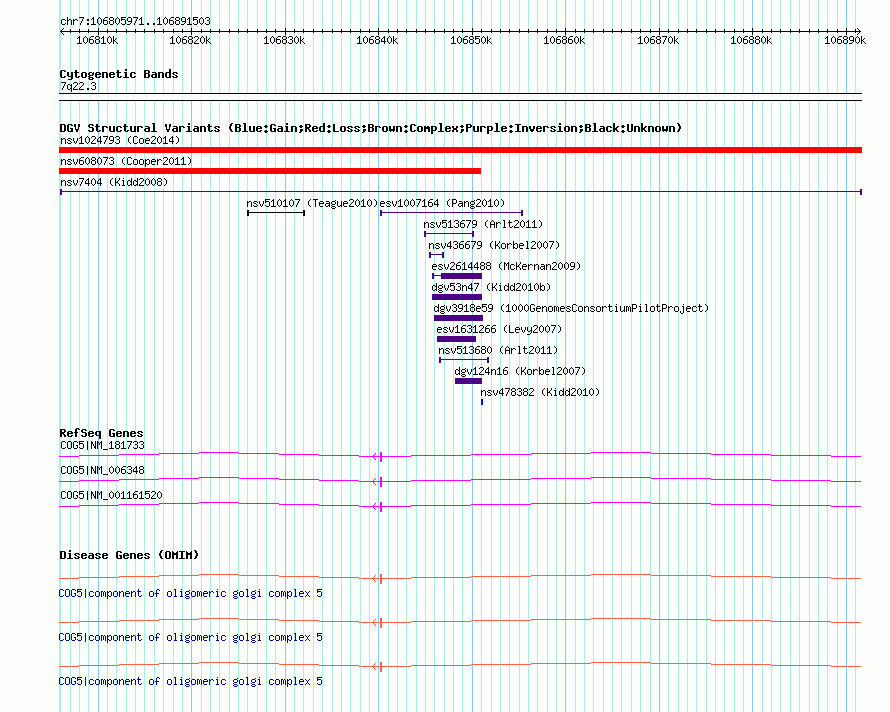Select the COG5|NM_181733 RefSeq transcript label
Screen dimensions: 890x712
pyautogui.click(x=102, y=446)
